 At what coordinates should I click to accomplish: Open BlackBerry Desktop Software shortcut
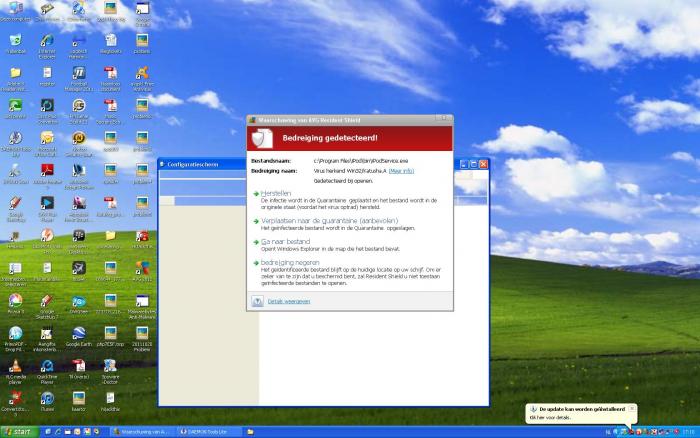coord(79,241)
